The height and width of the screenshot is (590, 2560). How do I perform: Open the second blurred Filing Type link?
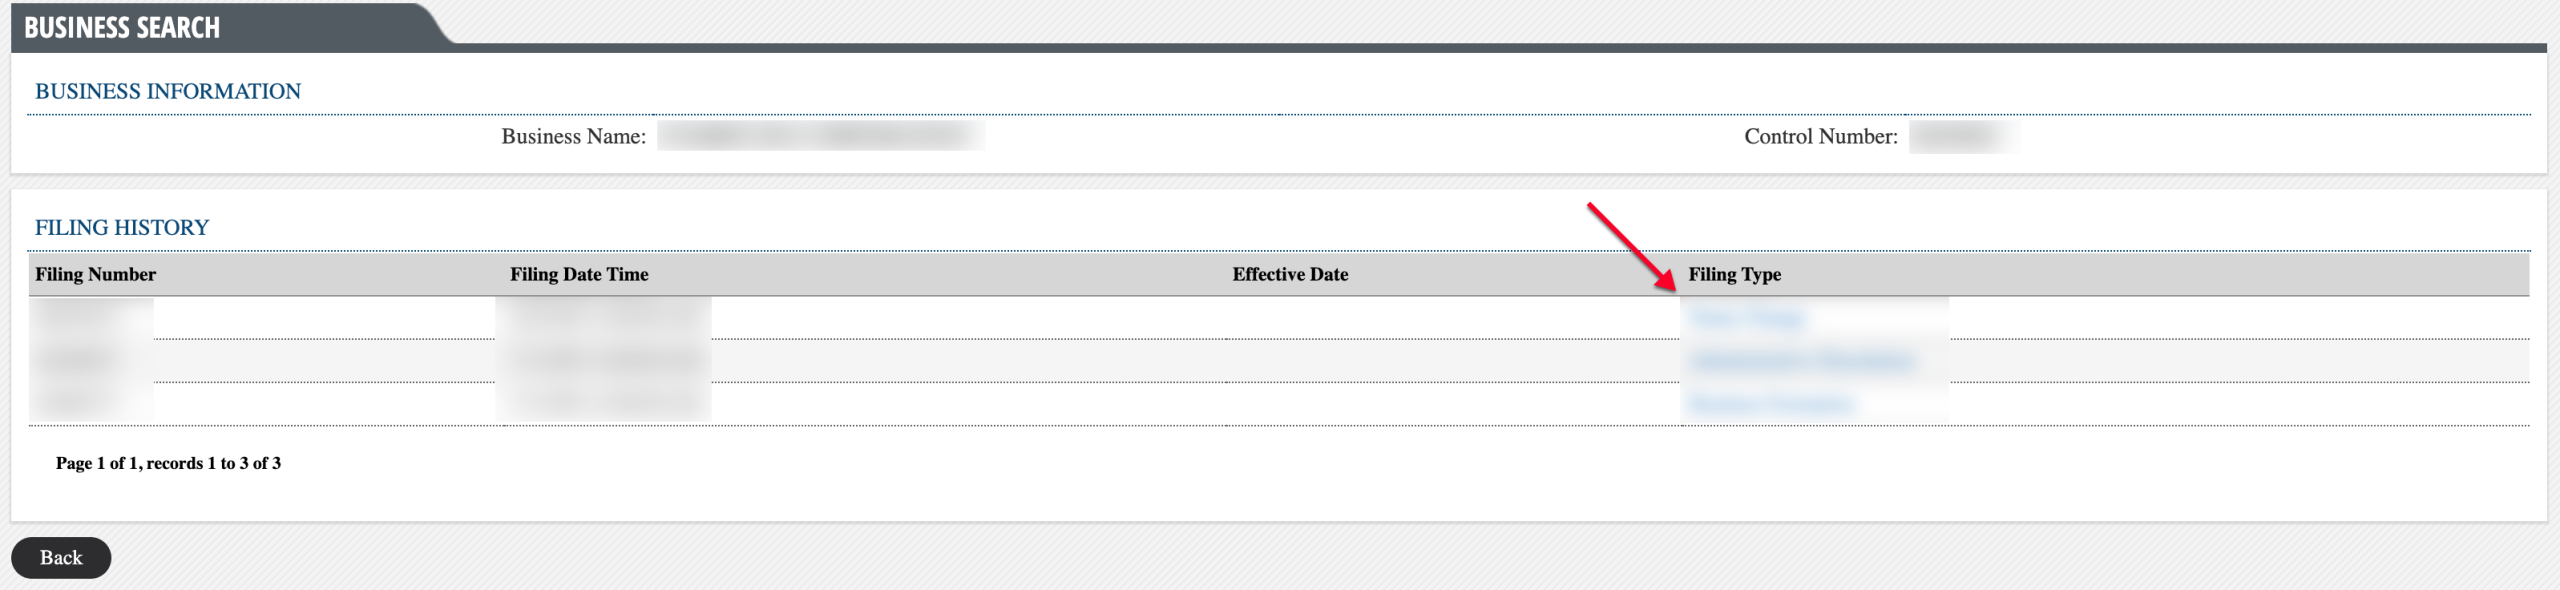point(1801,361)
